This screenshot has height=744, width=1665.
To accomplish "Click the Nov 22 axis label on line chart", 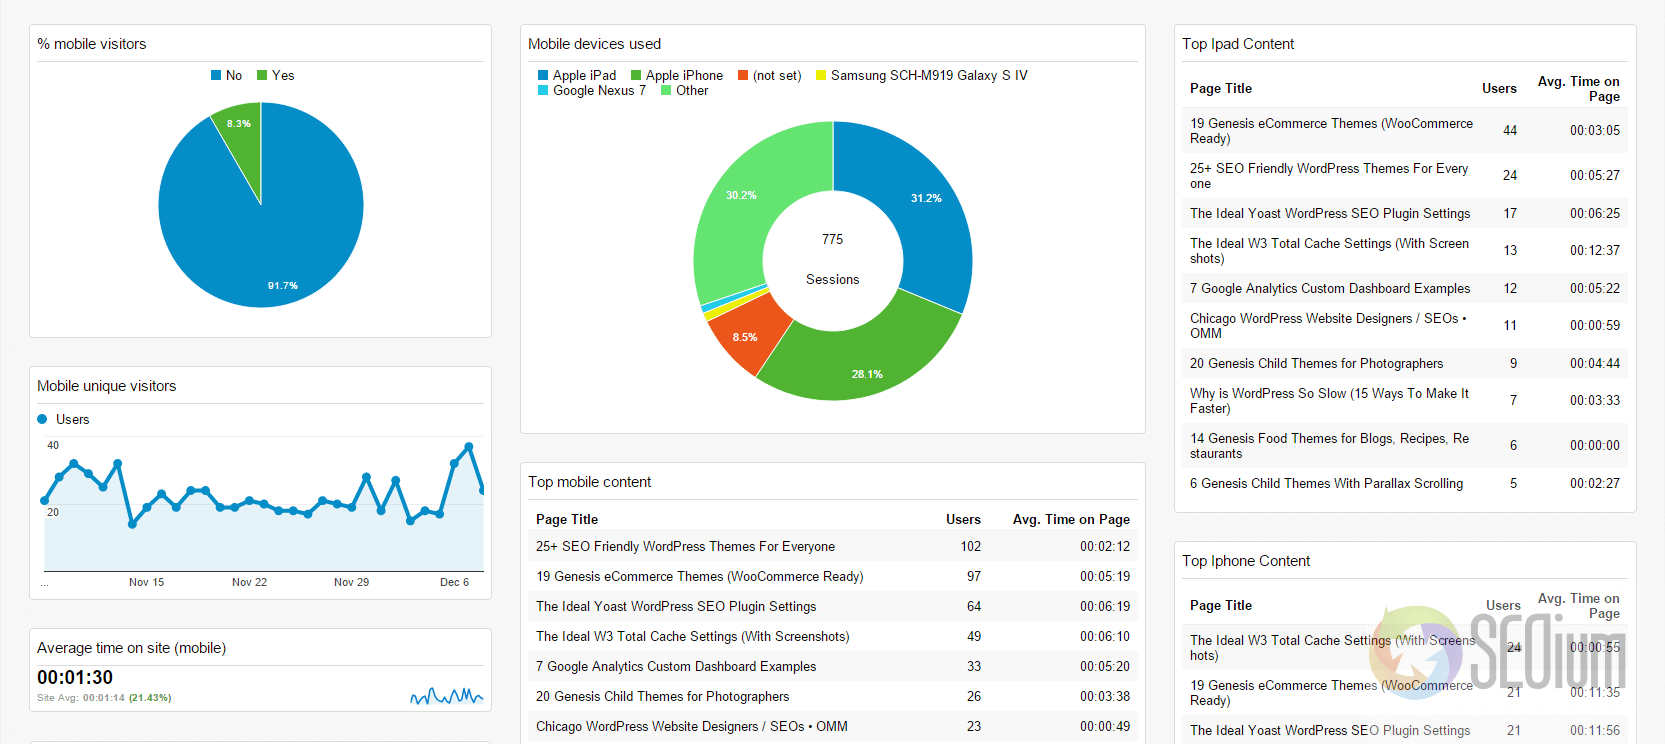I will (x=249, y=582).
